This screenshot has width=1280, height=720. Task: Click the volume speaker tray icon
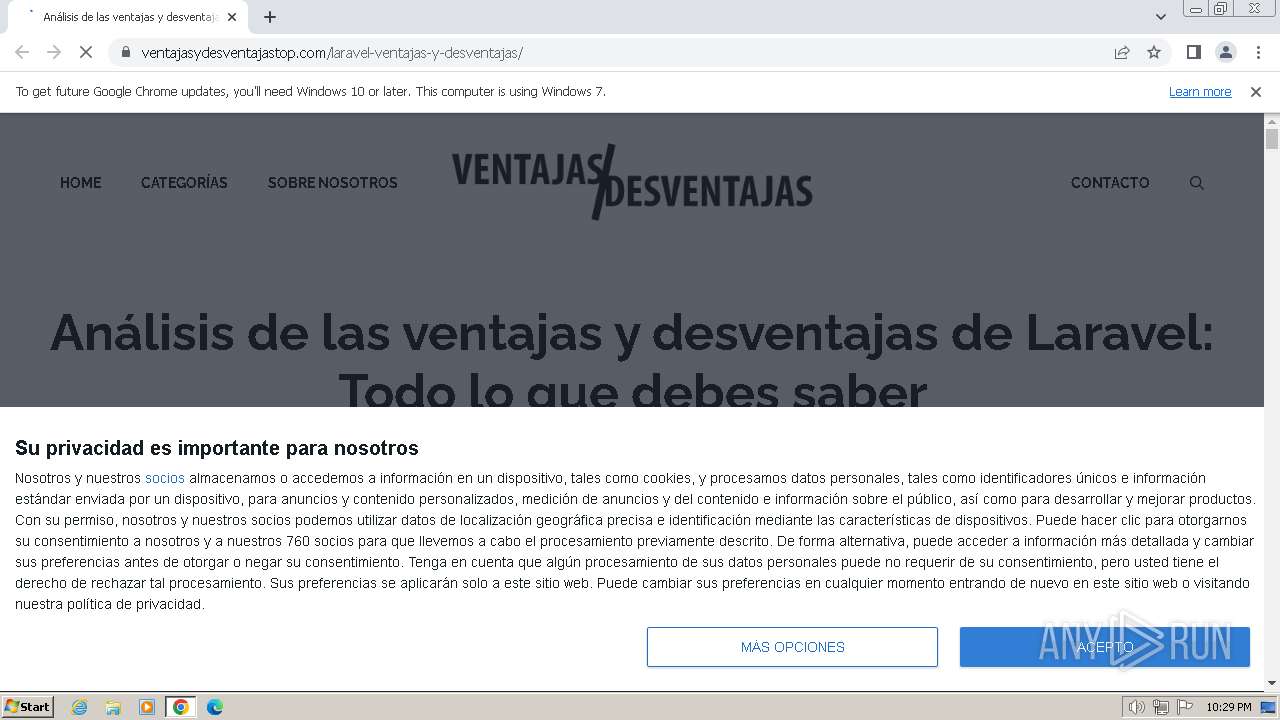[x=1137, y=707]
